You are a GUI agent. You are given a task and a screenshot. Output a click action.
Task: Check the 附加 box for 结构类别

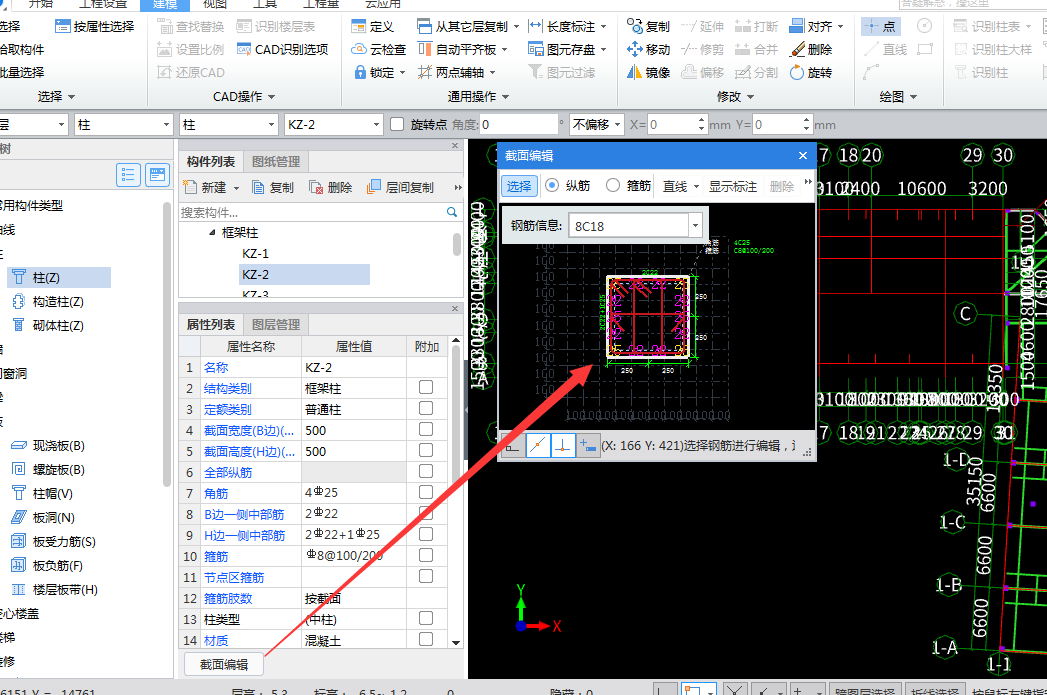click(x=426, y=387)
